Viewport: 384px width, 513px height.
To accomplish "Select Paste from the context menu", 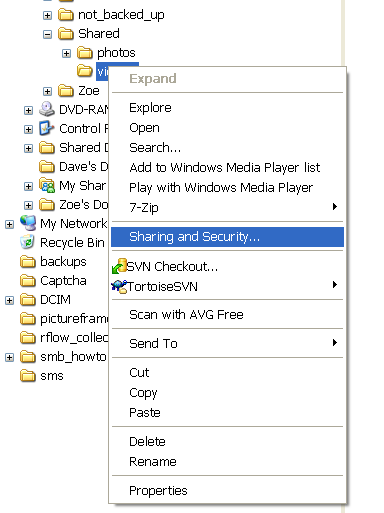I will point(227,412).
